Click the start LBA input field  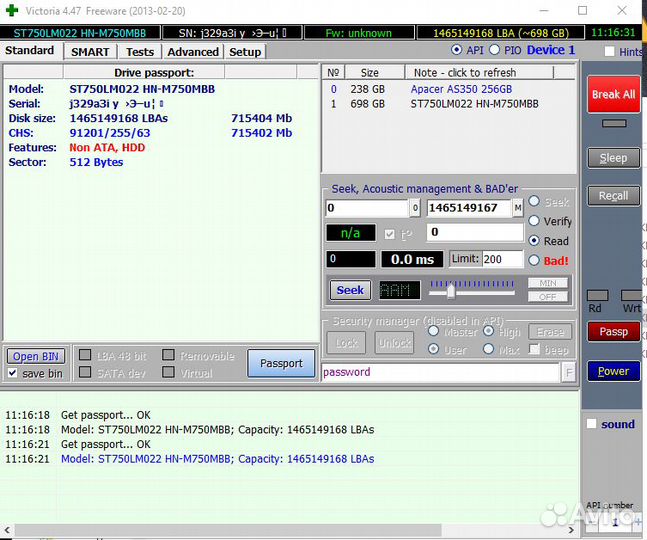[367, 208]
